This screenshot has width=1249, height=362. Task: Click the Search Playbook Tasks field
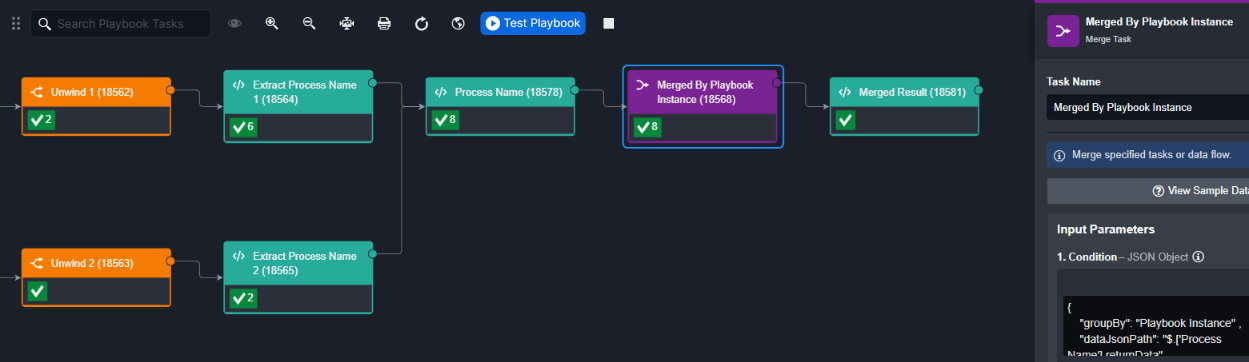point(120,23)
